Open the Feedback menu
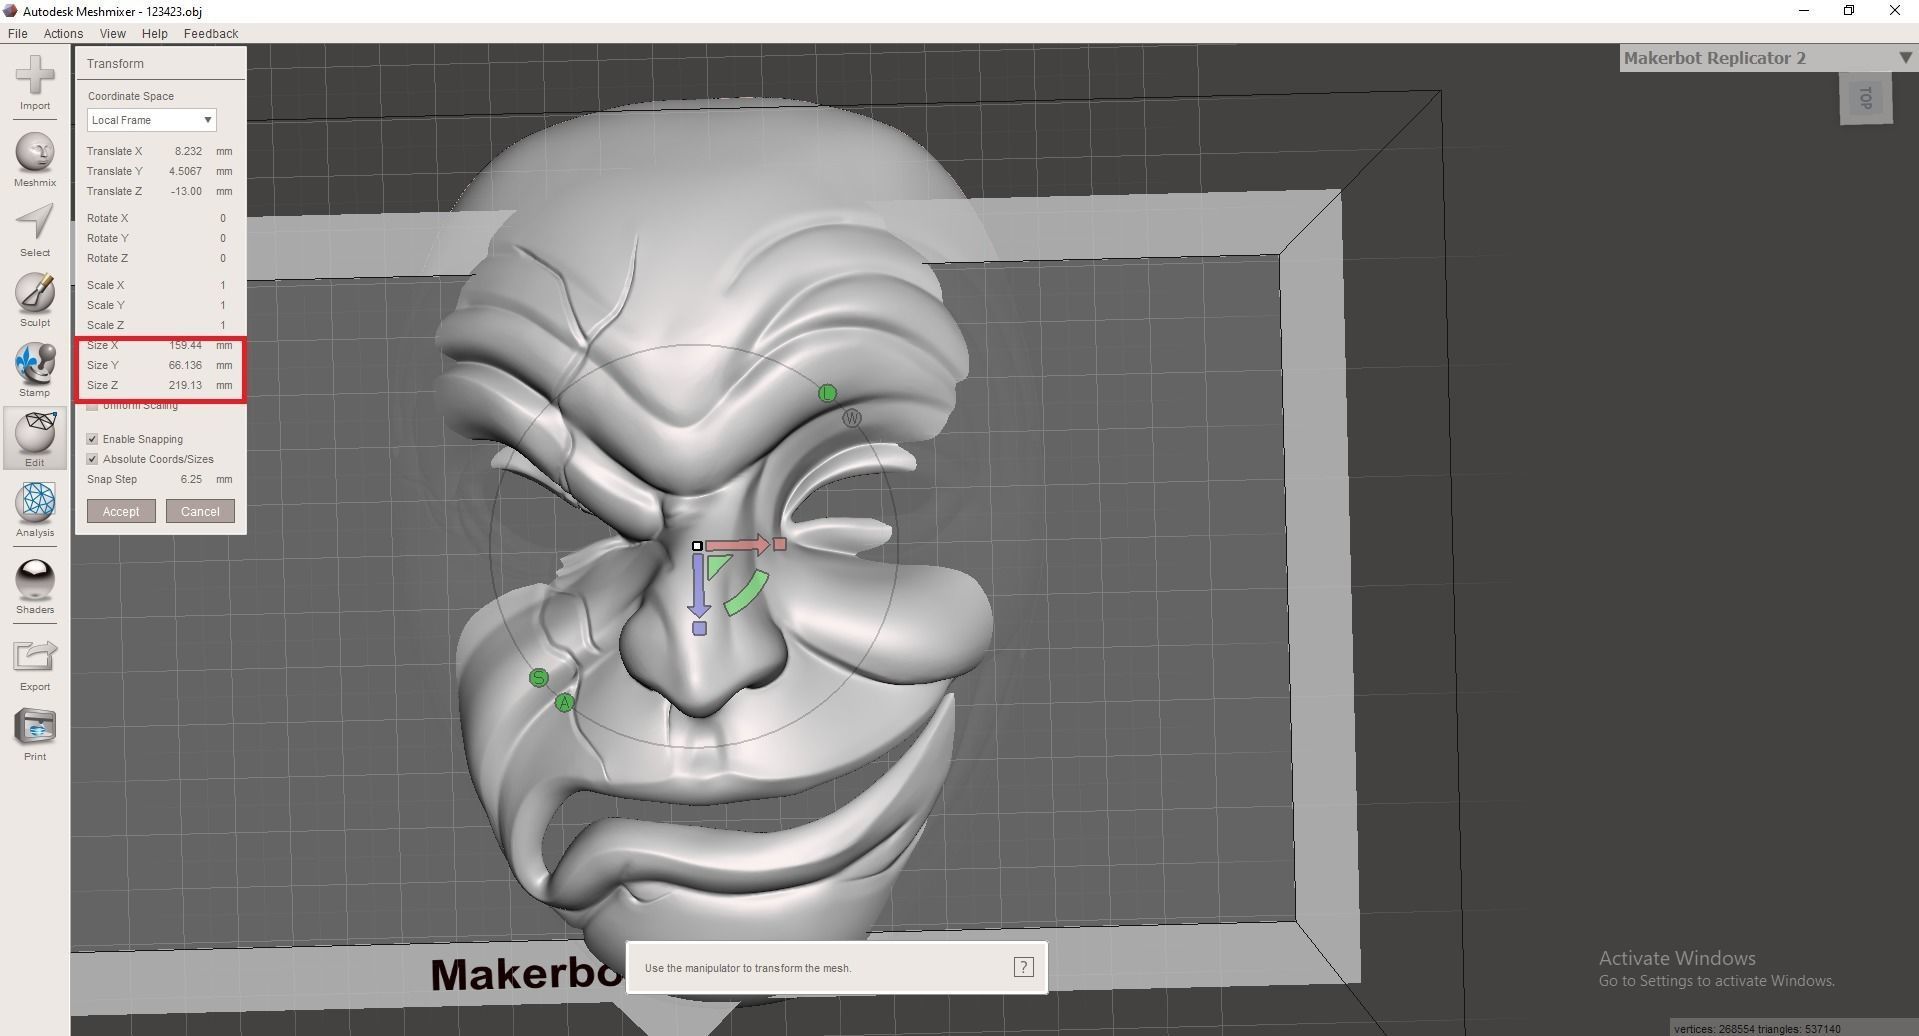Screen dimensions: 1919x1036 click(x=210, y=33)
